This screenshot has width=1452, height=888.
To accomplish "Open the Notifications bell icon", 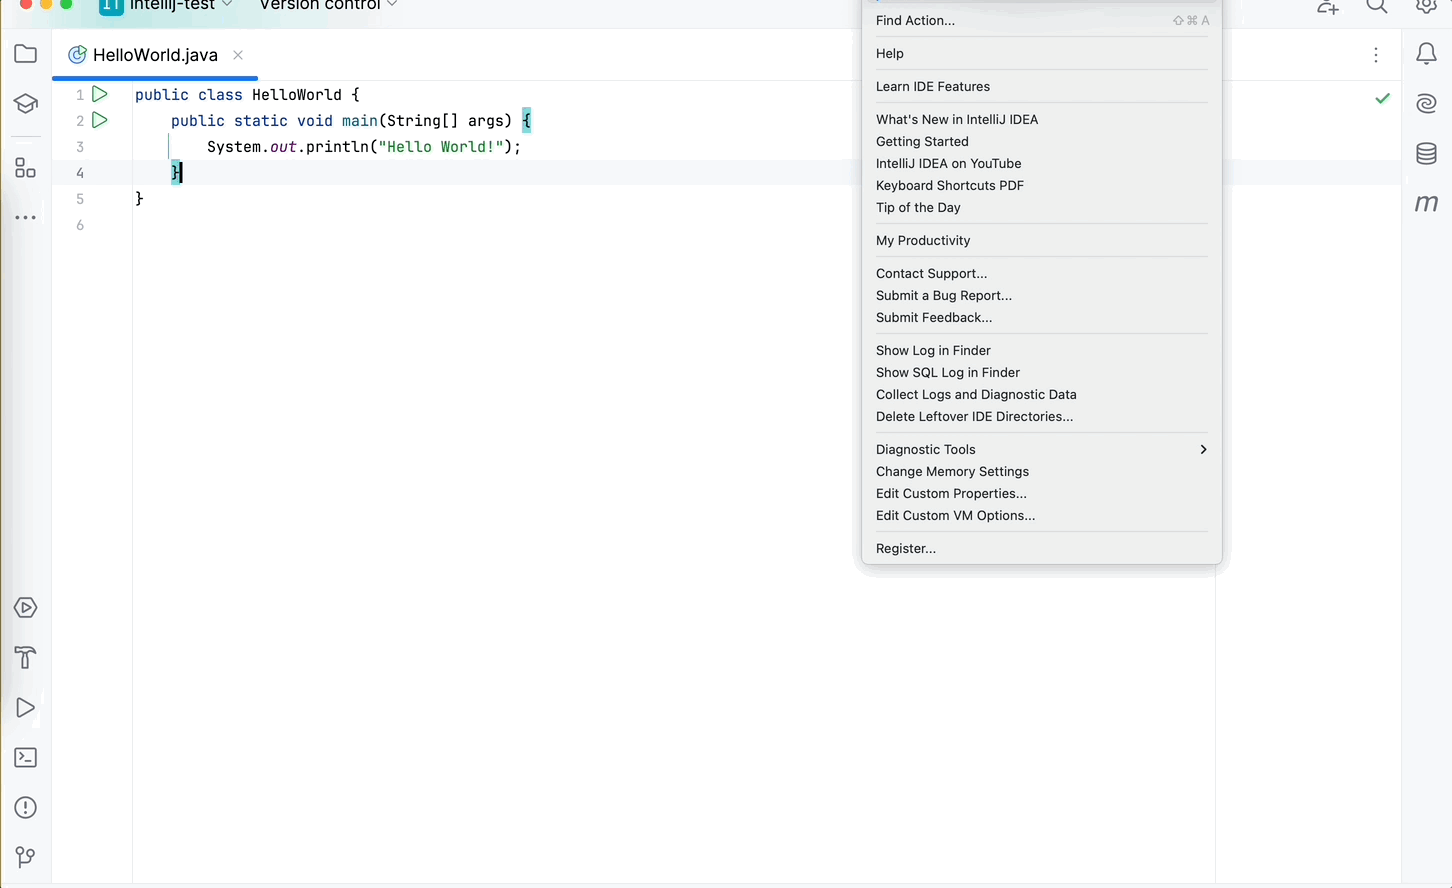I will point(1427,54).
